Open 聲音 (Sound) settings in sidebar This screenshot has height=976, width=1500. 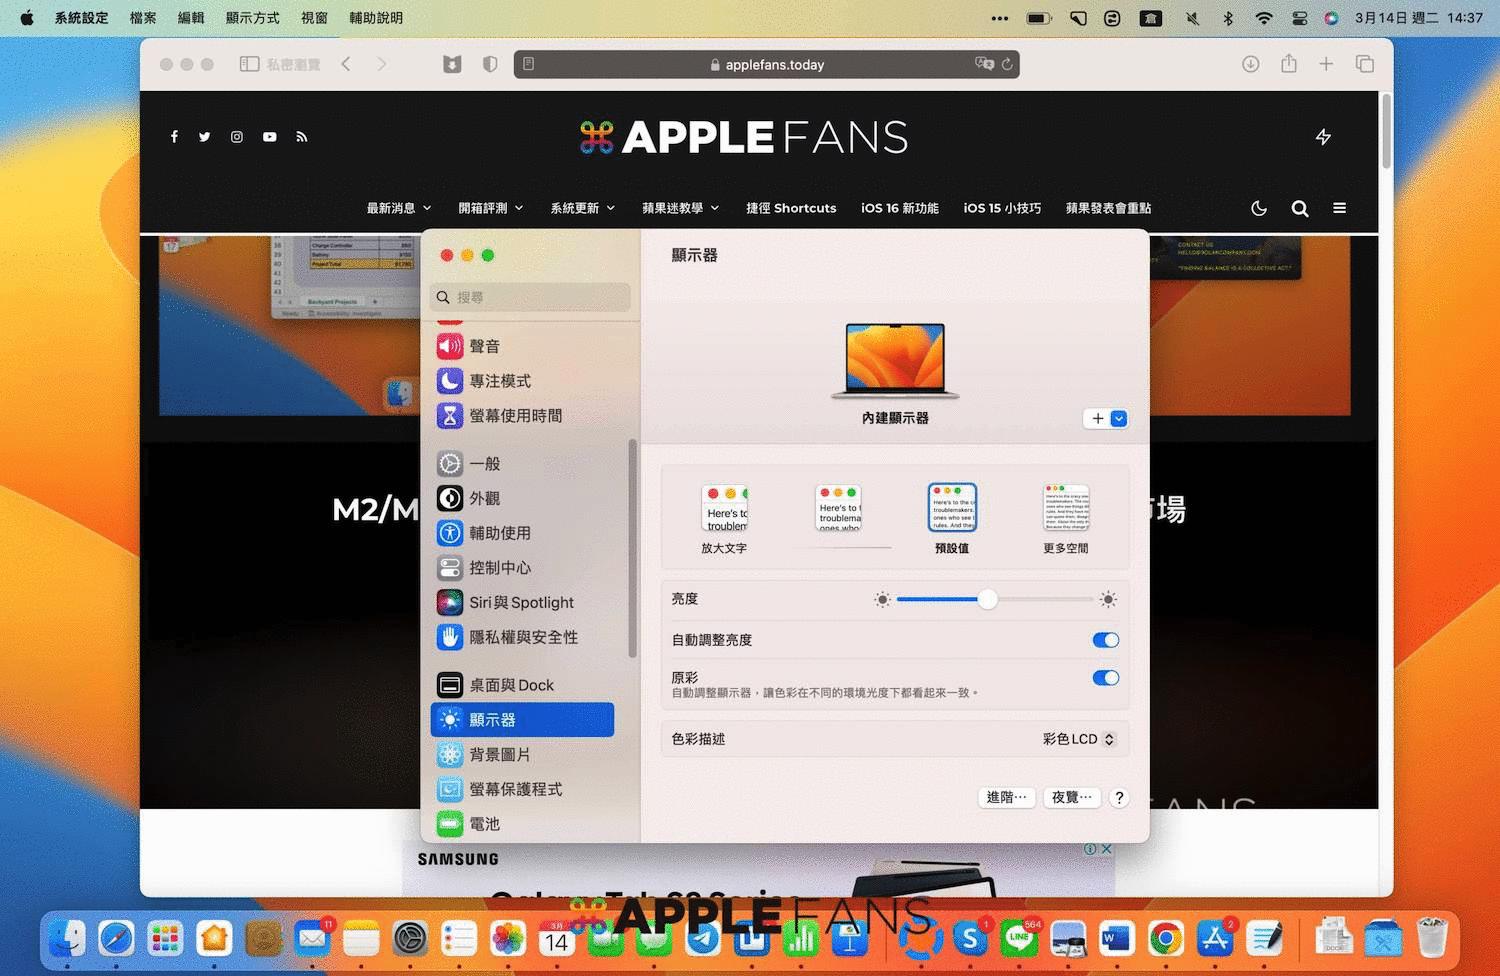tap(486, 346)
